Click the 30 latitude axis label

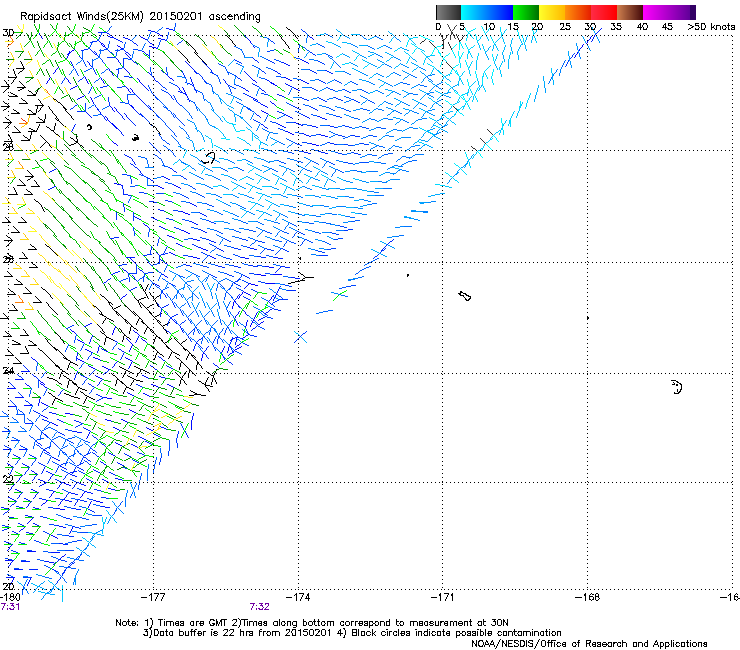(x=8, y=33)
